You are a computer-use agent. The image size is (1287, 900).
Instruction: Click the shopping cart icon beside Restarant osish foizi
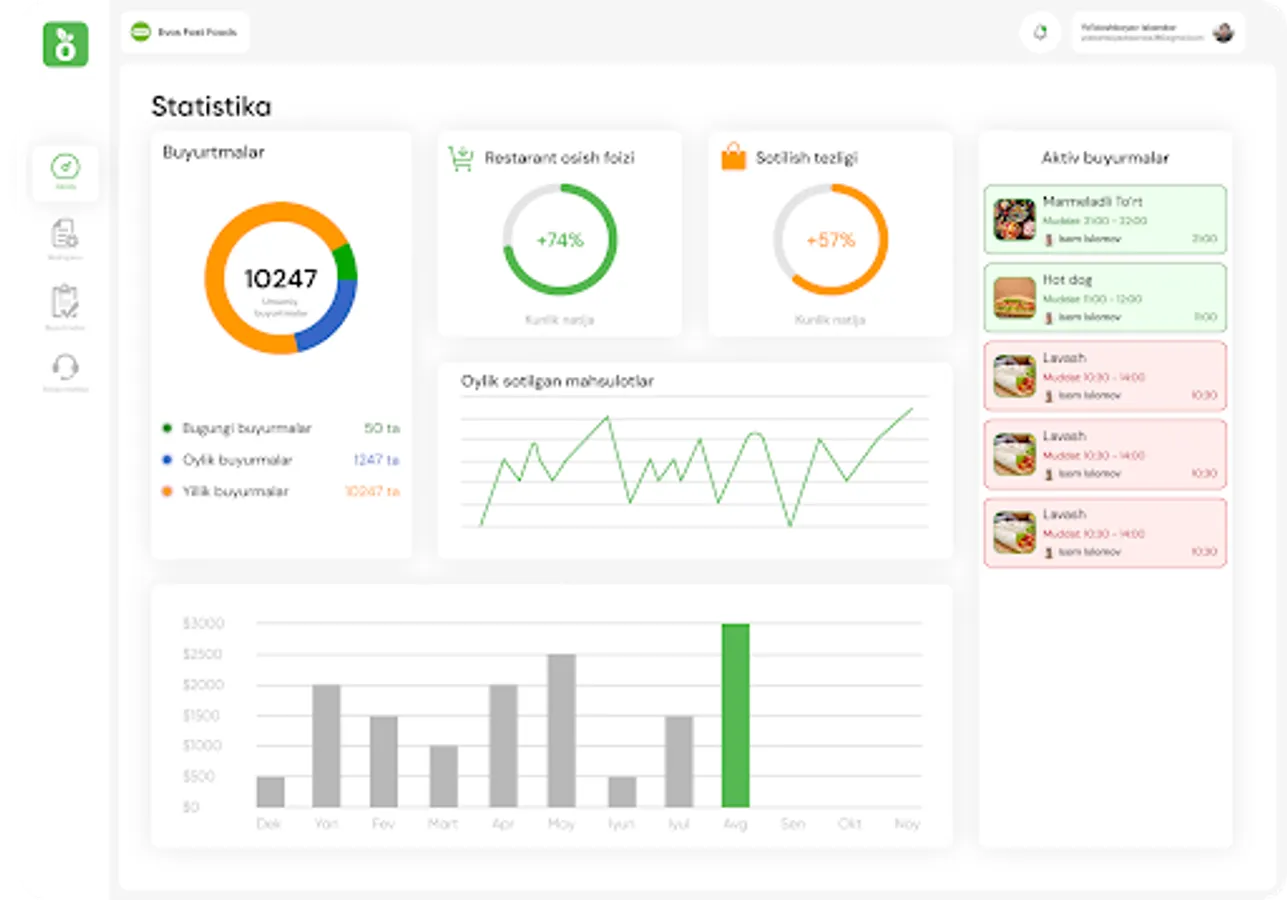(461, 158)
